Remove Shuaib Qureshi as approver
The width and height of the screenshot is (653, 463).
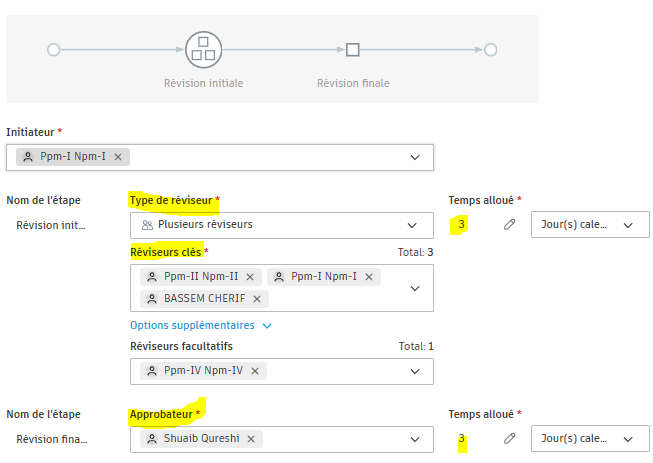click(x=251, y=439)
